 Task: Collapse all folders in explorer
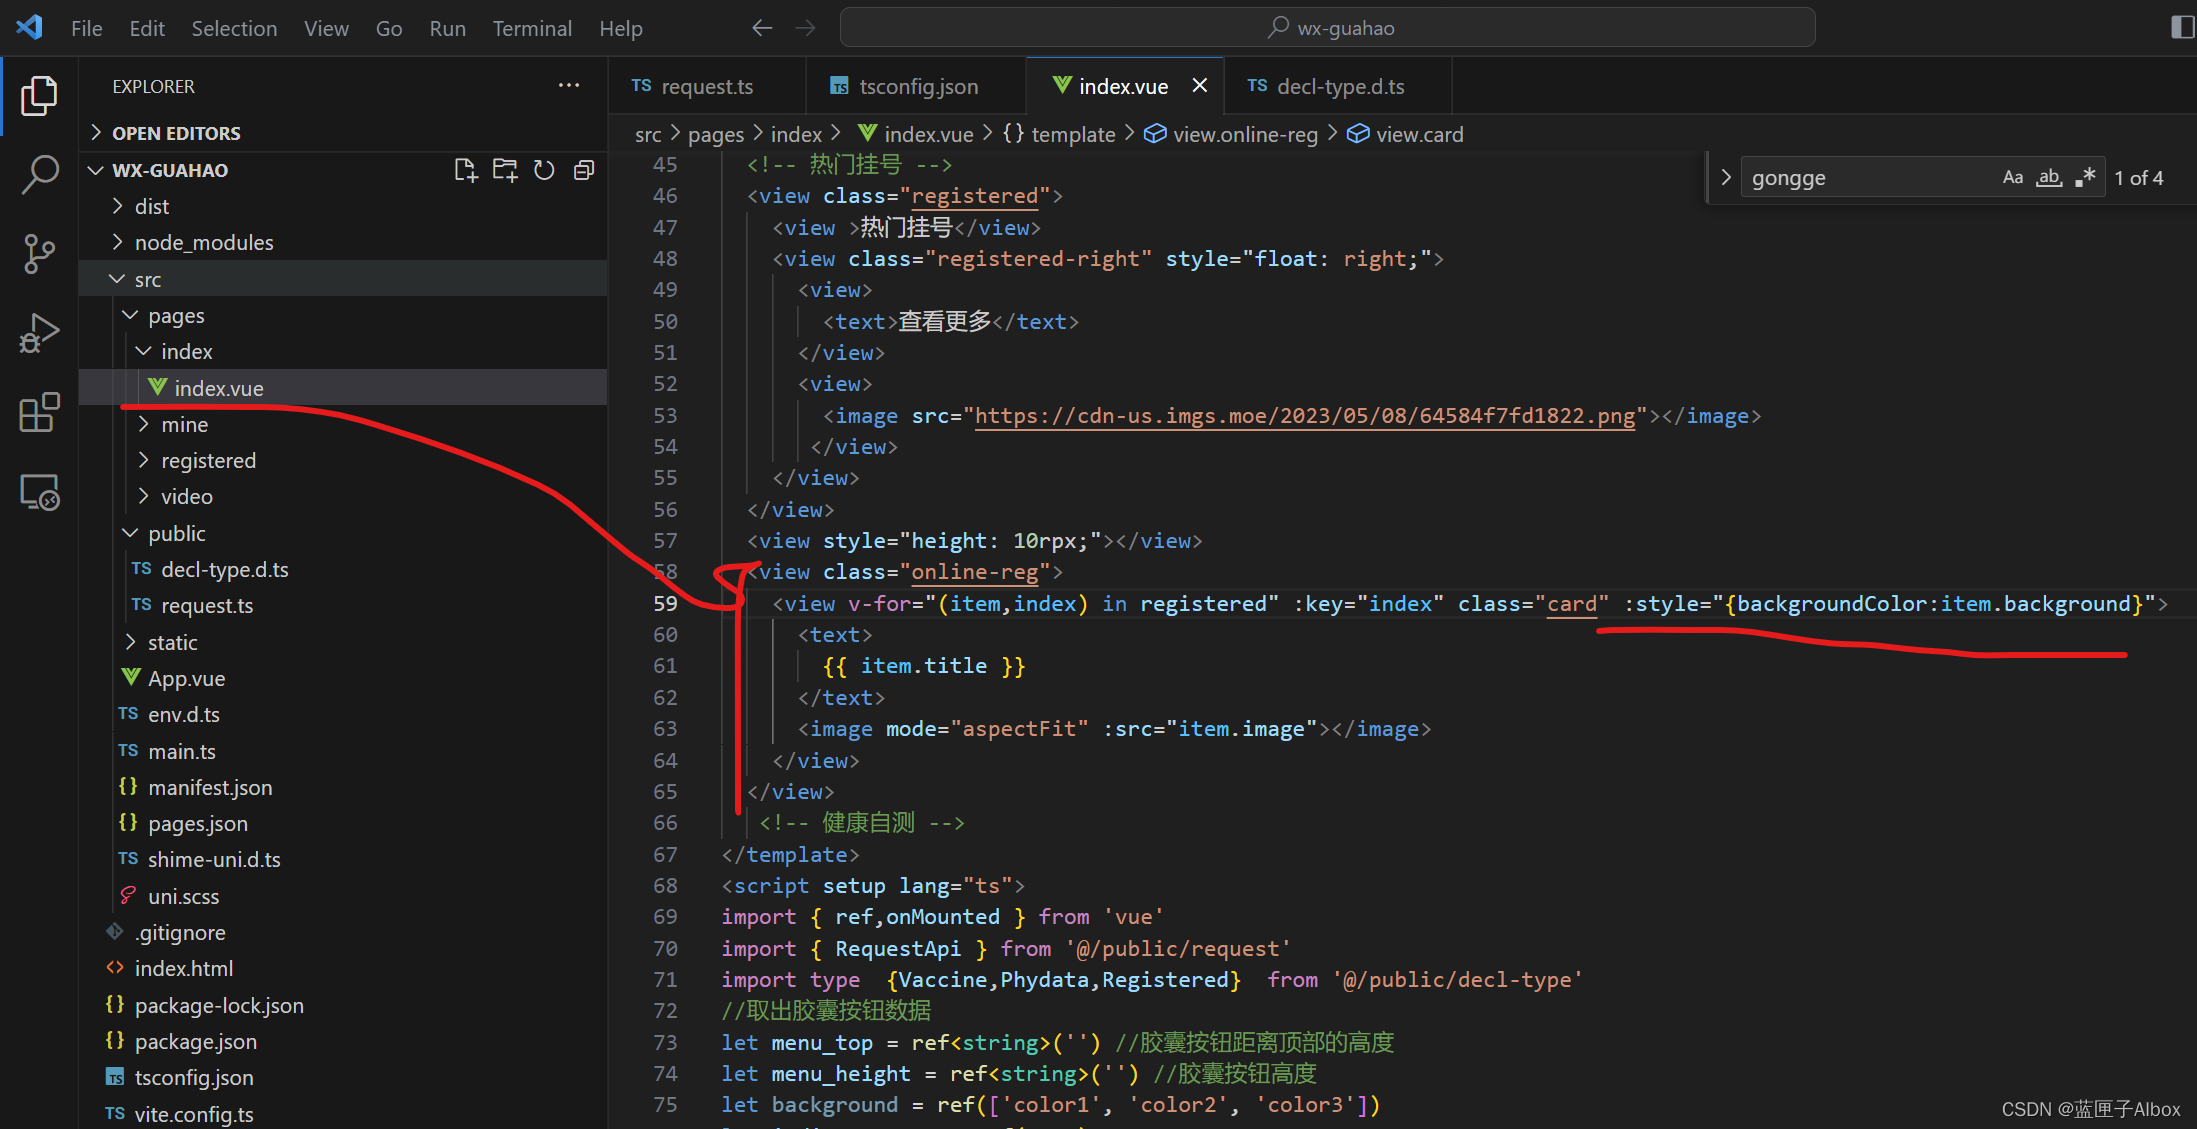tap(584, 170)
